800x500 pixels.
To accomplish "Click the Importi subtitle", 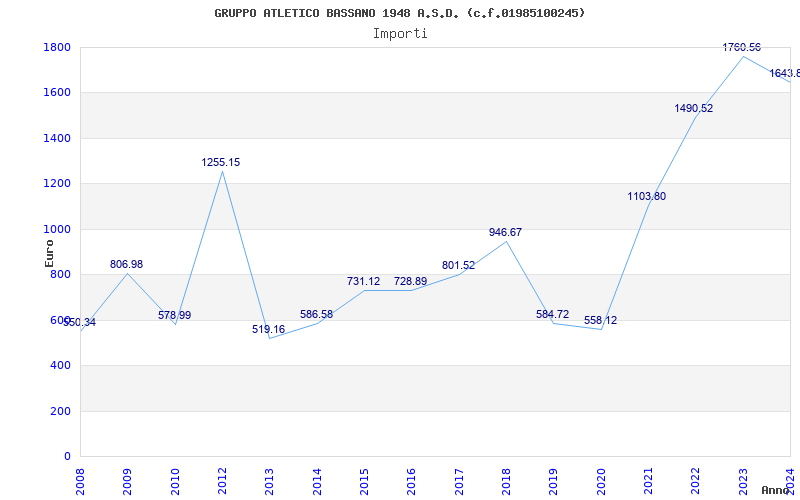I will [400, 34].
